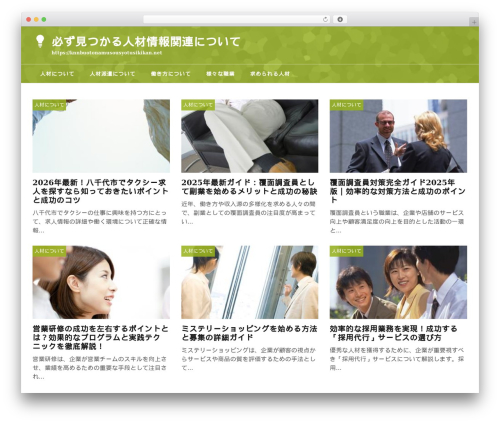Screen dimensions: 500x423
Task: Open the site title 必ず見つかる人材情報関連について
Action: click(x=146, y=42)
